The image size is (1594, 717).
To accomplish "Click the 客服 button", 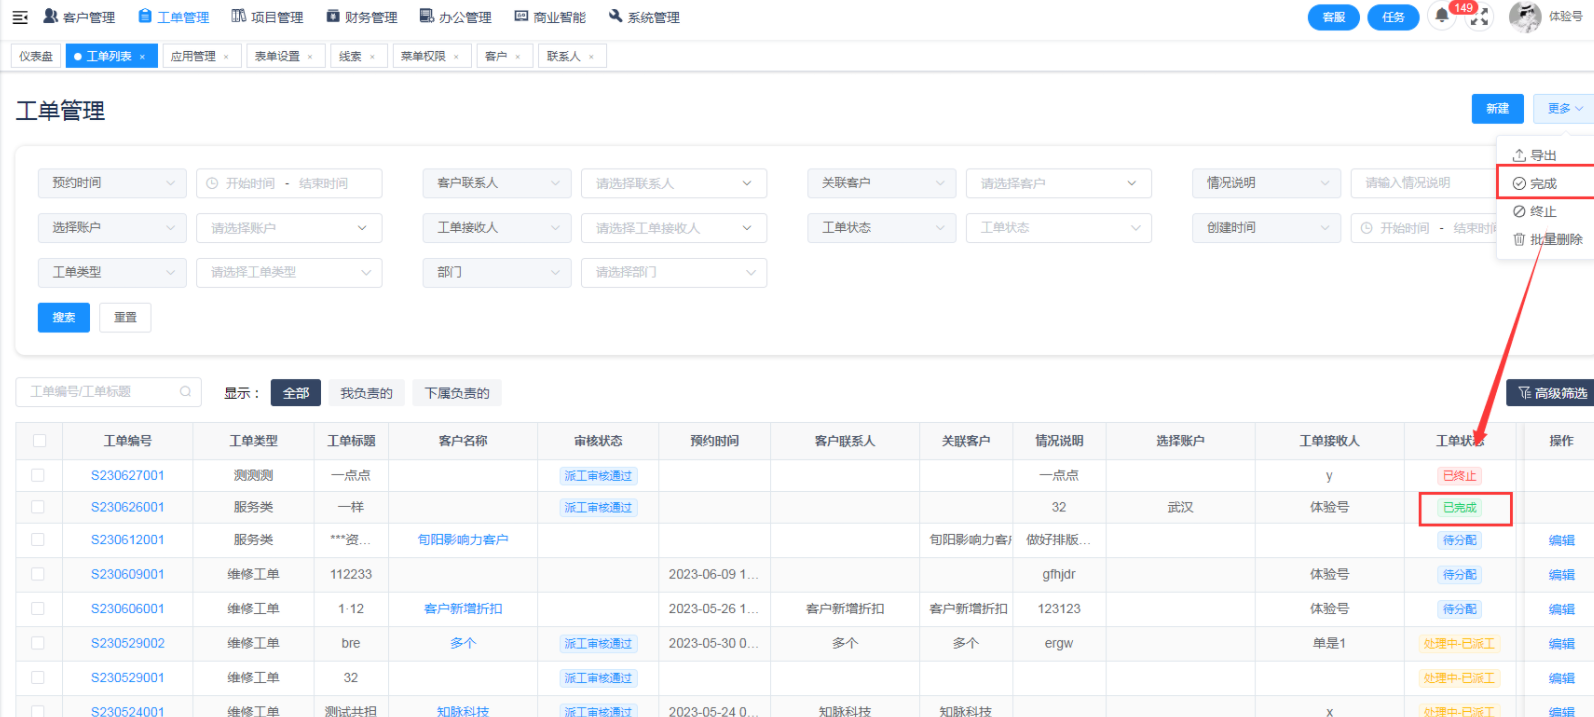I will tap(1334, 17).
